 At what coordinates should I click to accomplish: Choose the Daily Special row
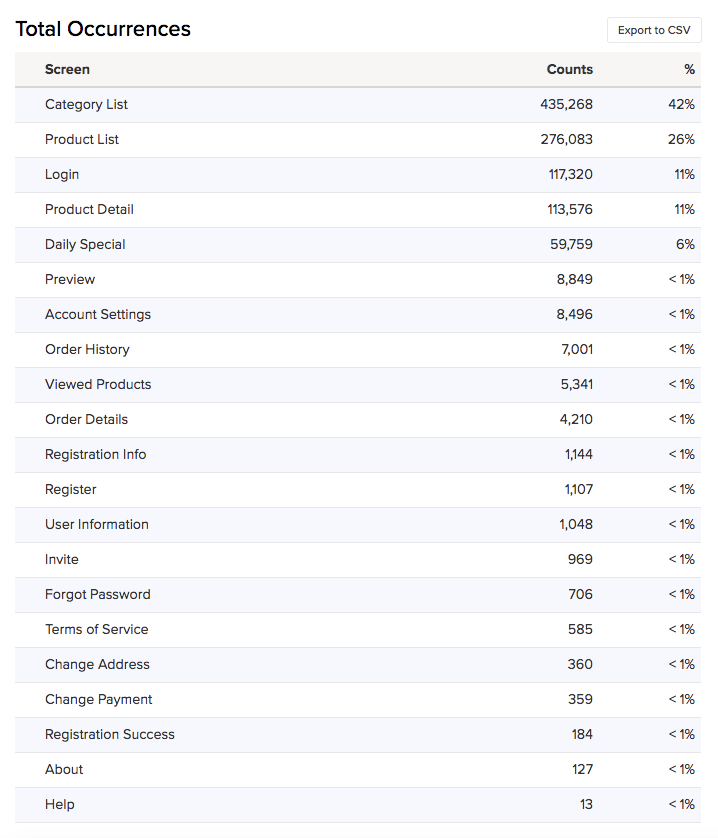tap(85, 244)
